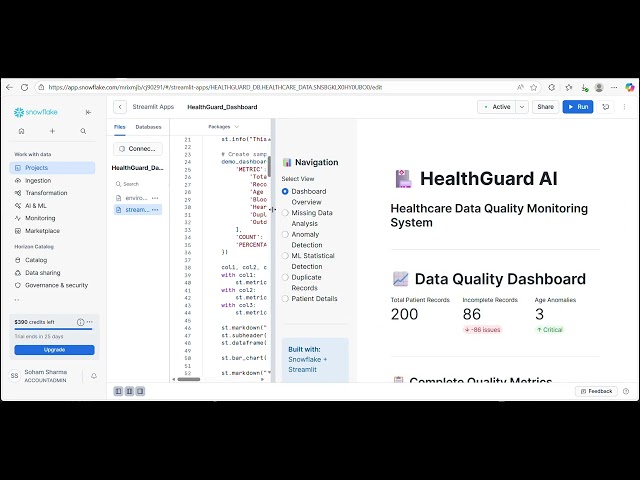Open the Copilot icon in browser

(x=630, y=87)
